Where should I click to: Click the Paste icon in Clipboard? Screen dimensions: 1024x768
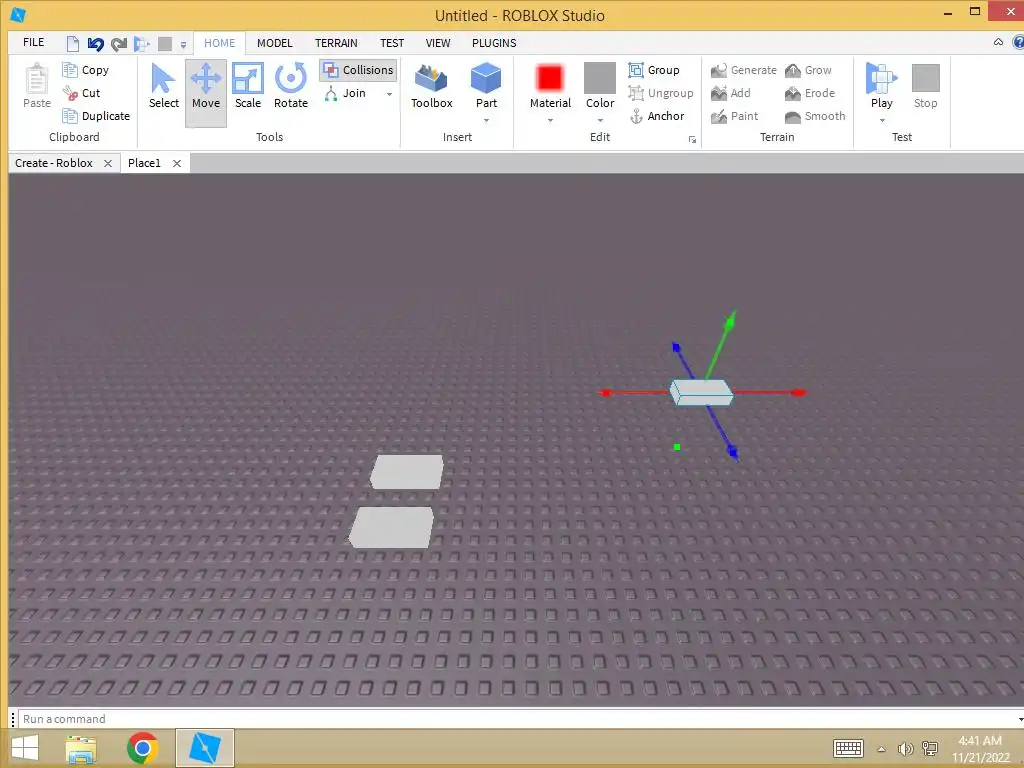pyautogui.click(x=37, y=80)
